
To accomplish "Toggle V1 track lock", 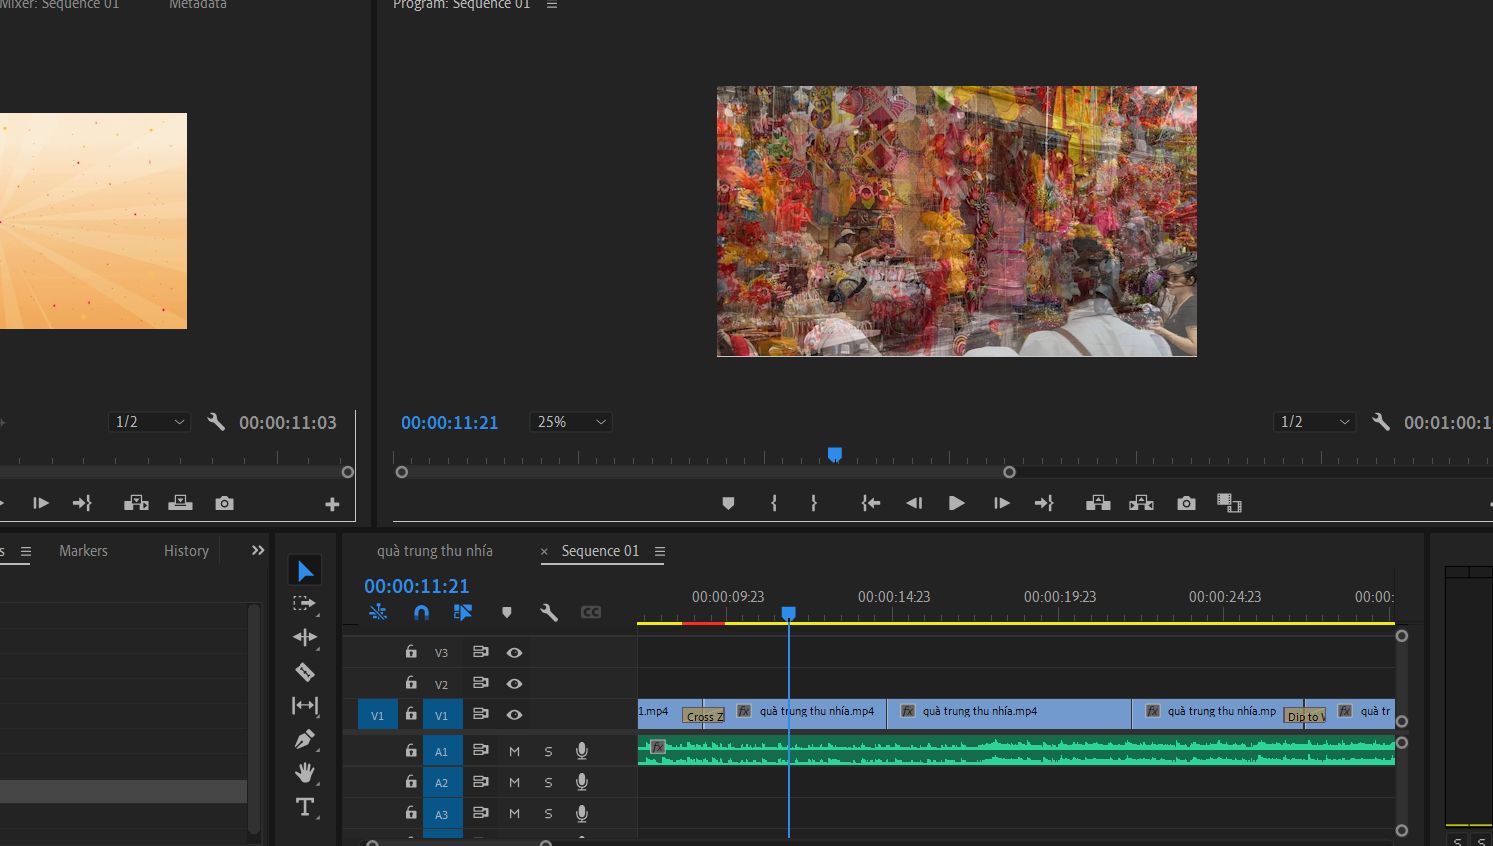I will point(410,714).
